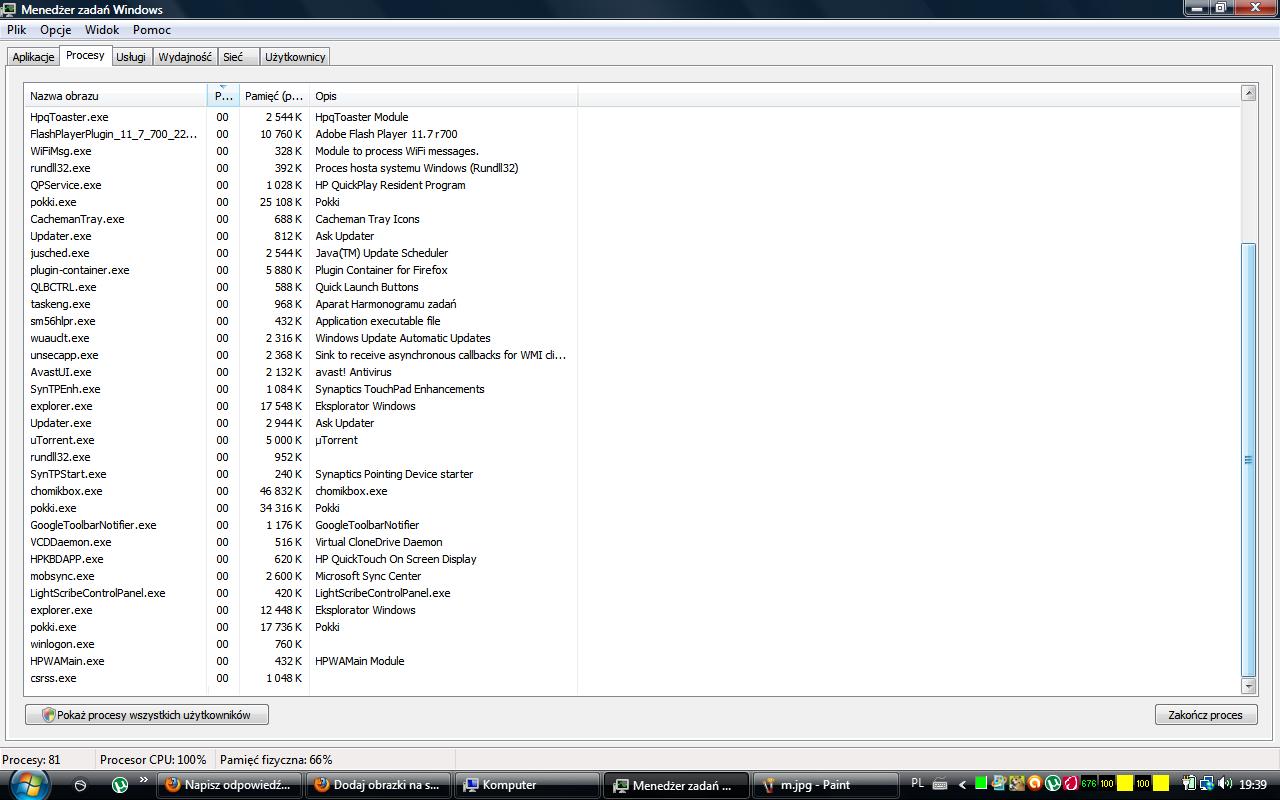The image size is (1280, 800).
Task: Select the GoogleToolbarNotifier.exe process
Action: coord(301,525)
